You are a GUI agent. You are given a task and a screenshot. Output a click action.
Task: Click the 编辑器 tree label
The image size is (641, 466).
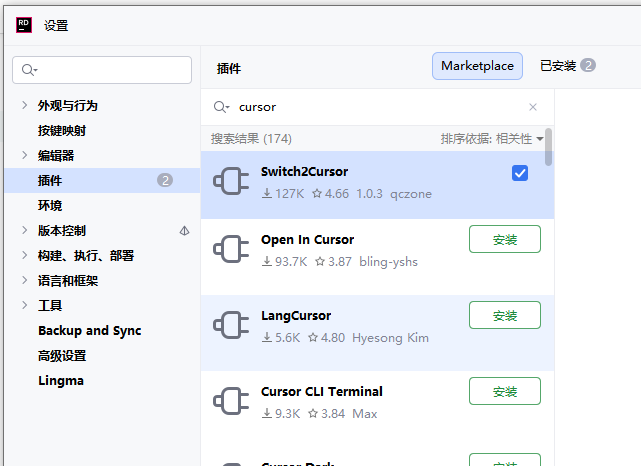(56, 155)
